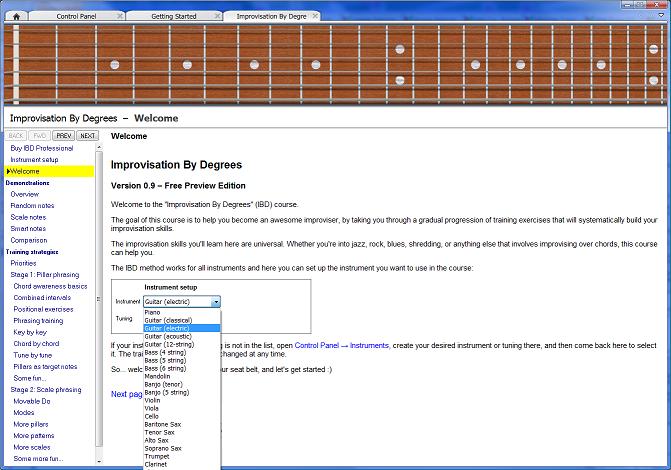Collapse the Instrument dropdown arrow
This screenshot has width=671, height=470.
coord(215,301)
